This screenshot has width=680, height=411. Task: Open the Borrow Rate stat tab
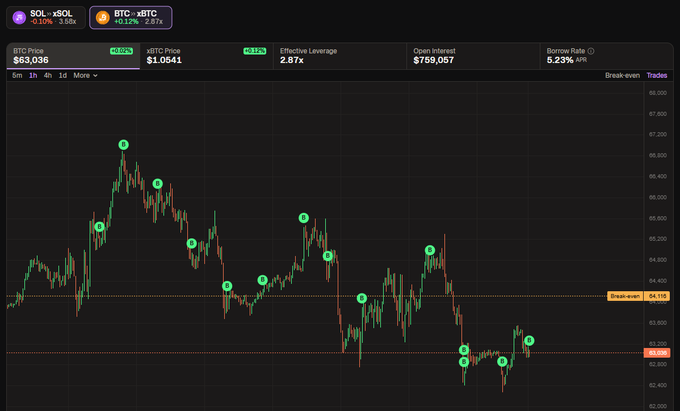click(x=606, y=56)
